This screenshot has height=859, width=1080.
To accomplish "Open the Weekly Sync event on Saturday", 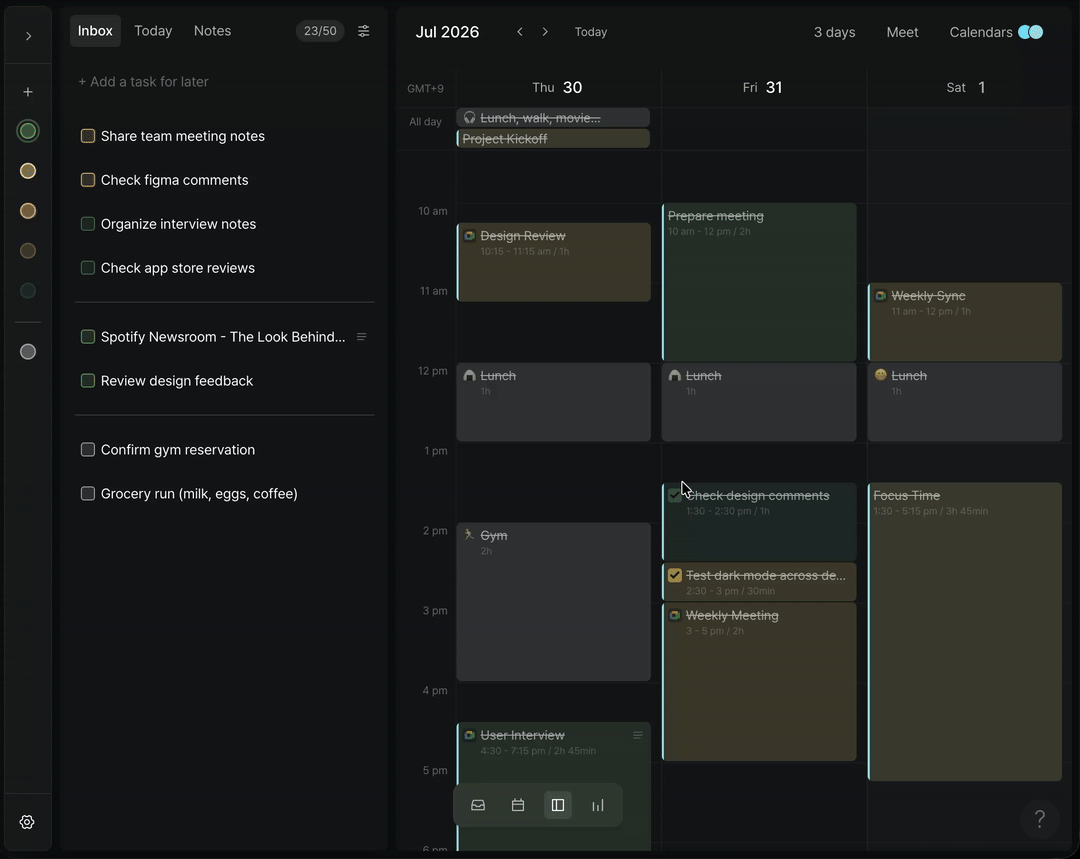I will pyautogui.click(x=965, y=322).
